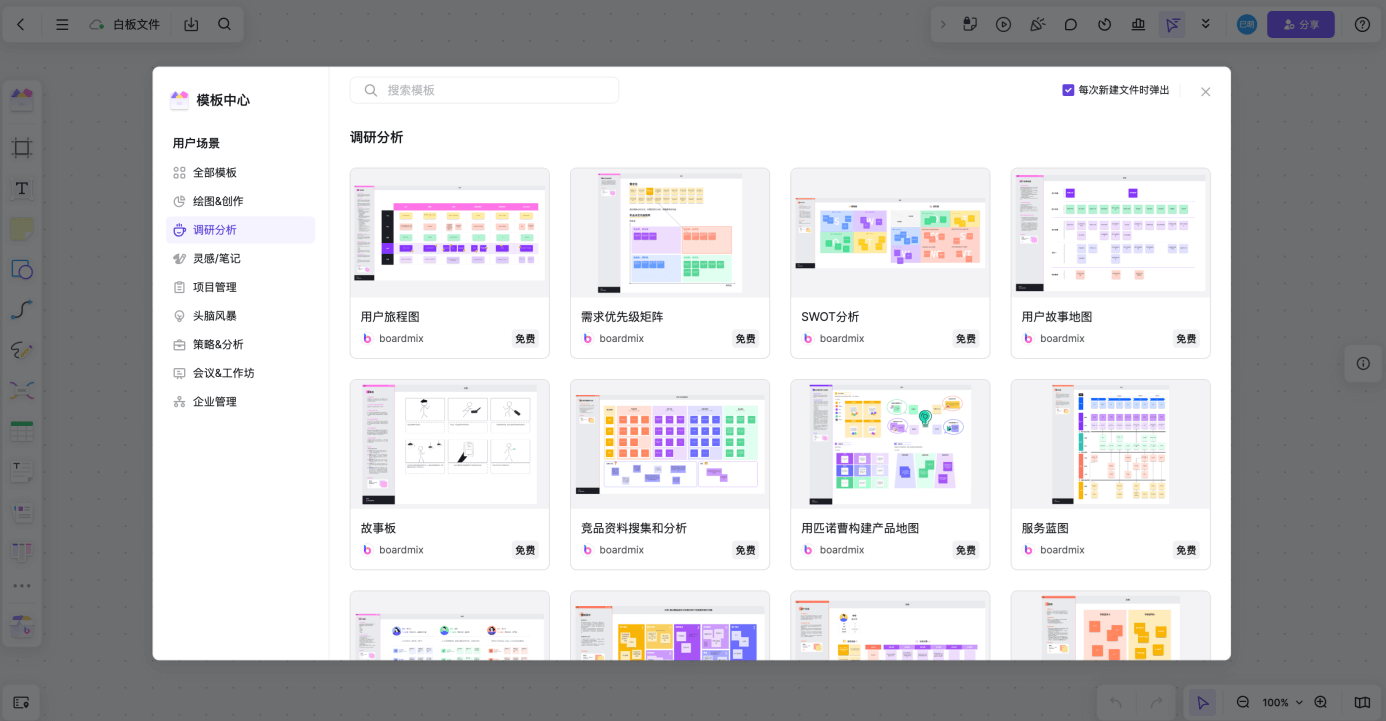This screenshot has width=1386, height=721.
Task: Expand the top-right toolbar chevron
Action: [942, 24]
